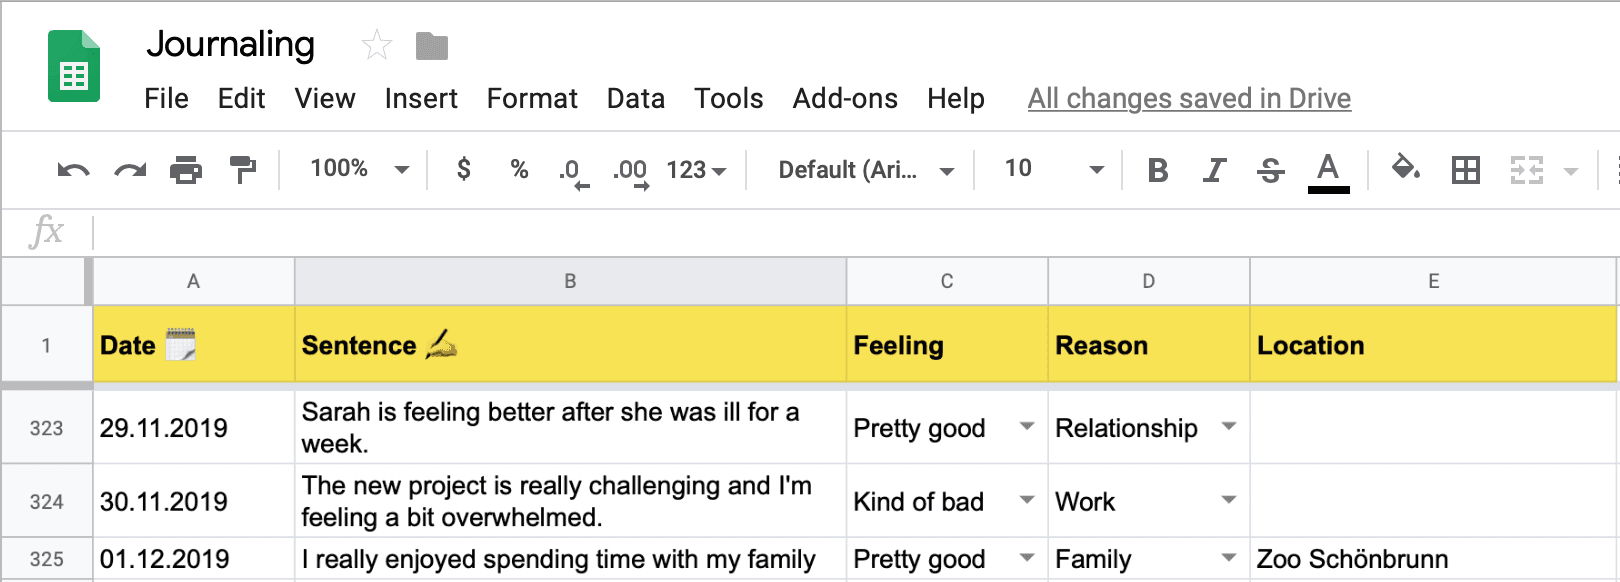Expand Feeling dropdown in row 325

click(x=1026, y=558)
